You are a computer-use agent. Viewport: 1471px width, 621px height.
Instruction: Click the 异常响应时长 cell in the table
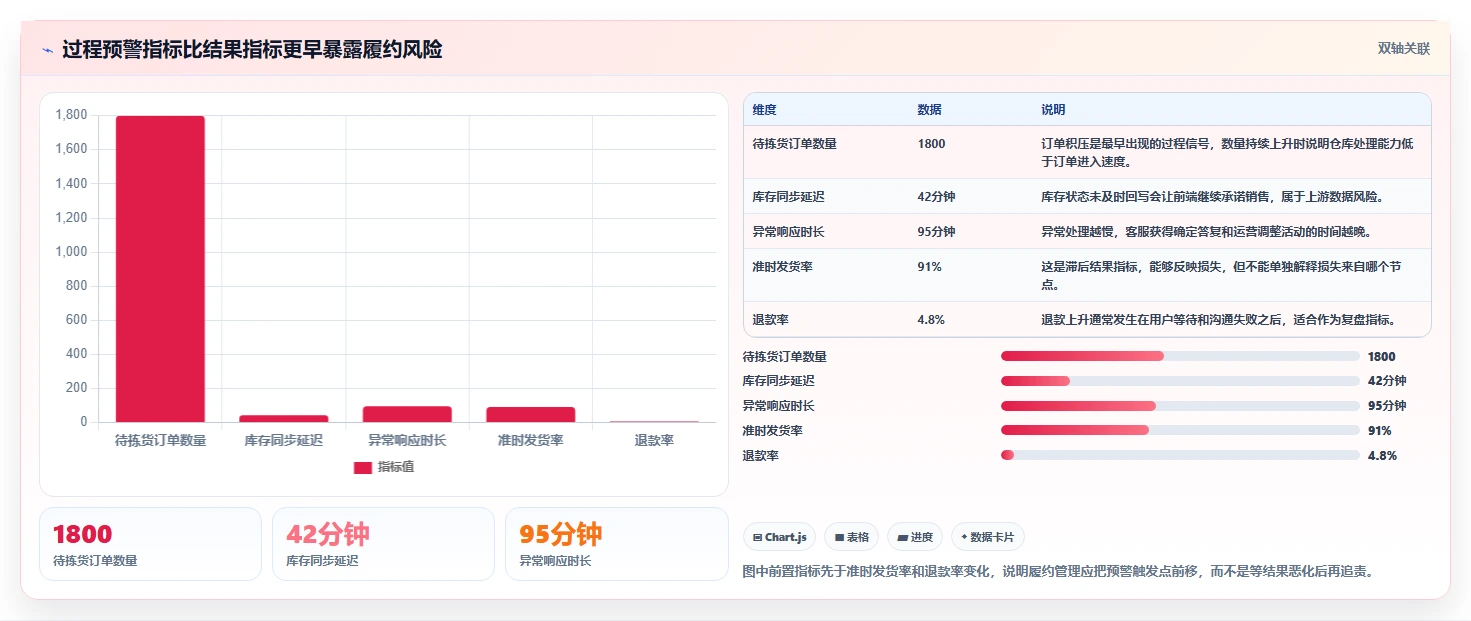[788, 232]
